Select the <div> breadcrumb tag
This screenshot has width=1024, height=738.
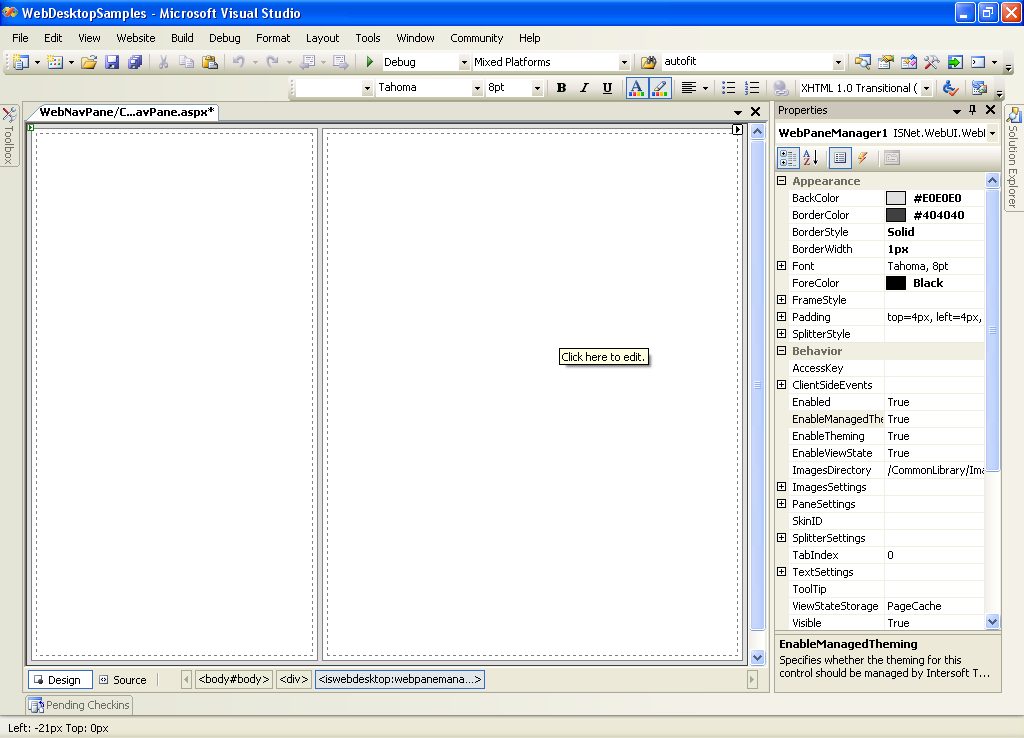click(294, 680)
